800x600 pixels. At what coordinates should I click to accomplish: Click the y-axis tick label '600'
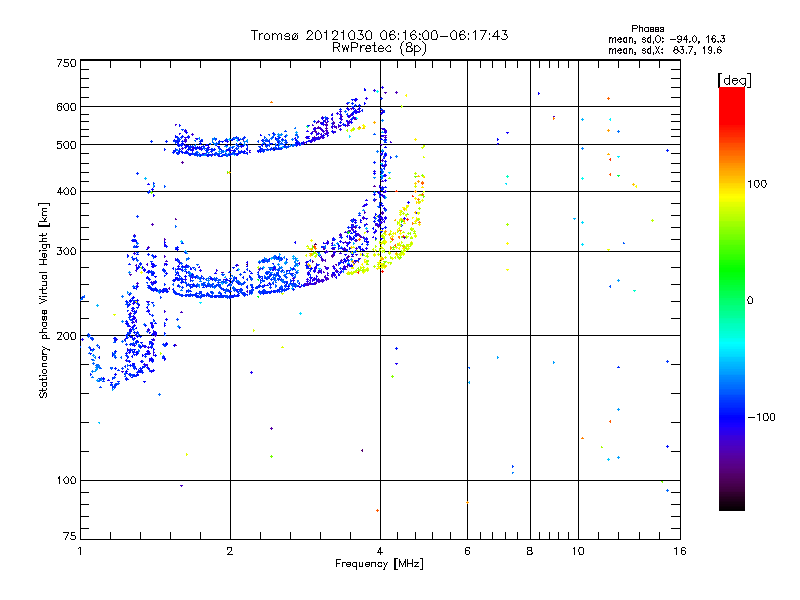[66, 107]
